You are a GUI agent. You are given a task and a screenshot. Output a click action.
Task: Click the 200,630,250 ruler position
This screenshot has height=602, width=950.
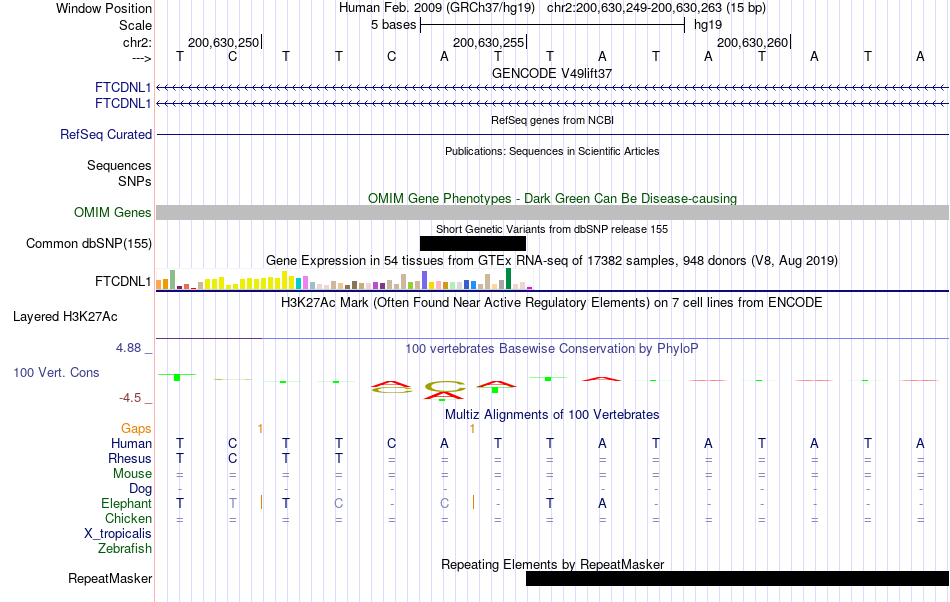224,42
